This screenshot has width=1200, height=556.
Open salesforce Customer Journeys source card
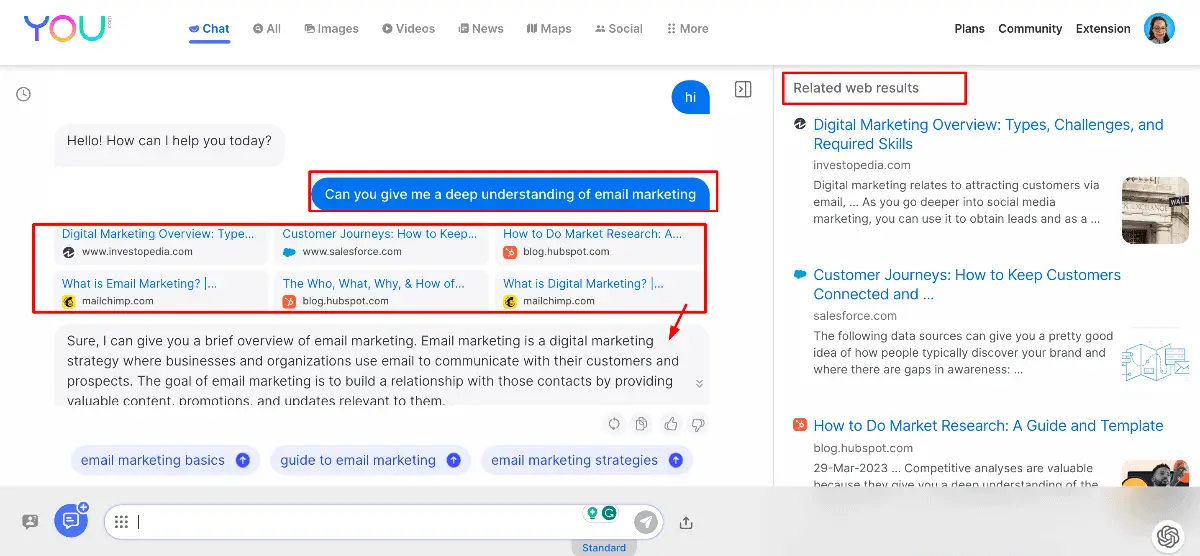coord(382,243)
